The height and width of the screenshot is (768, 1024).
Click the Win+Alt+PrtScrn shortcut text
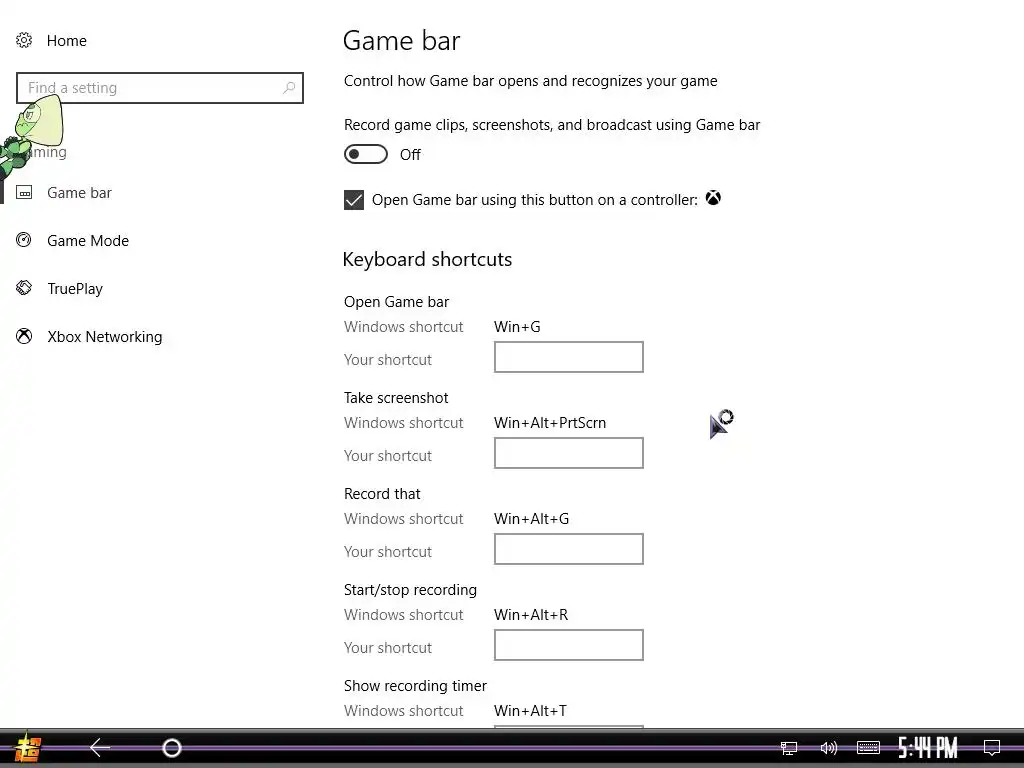click(x=550, y=423)
